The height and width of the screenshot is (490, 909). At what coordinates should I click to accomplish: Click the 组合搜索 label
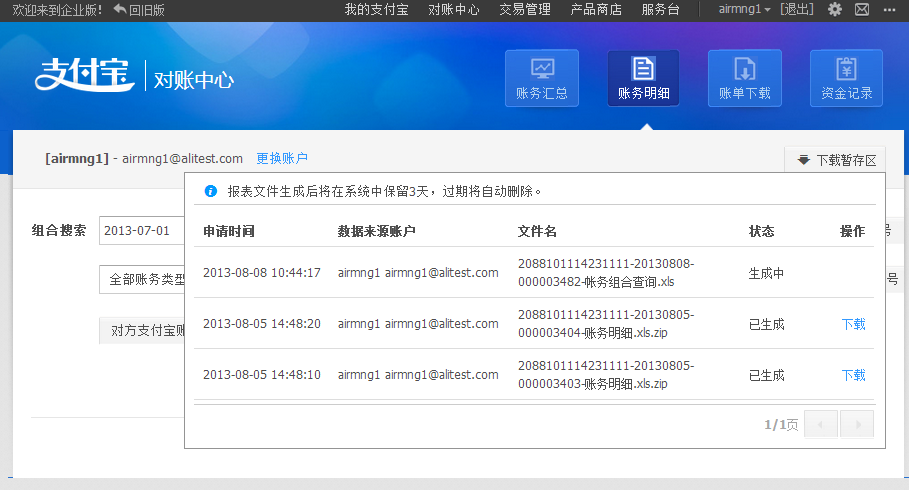click(x=59, y=230)
